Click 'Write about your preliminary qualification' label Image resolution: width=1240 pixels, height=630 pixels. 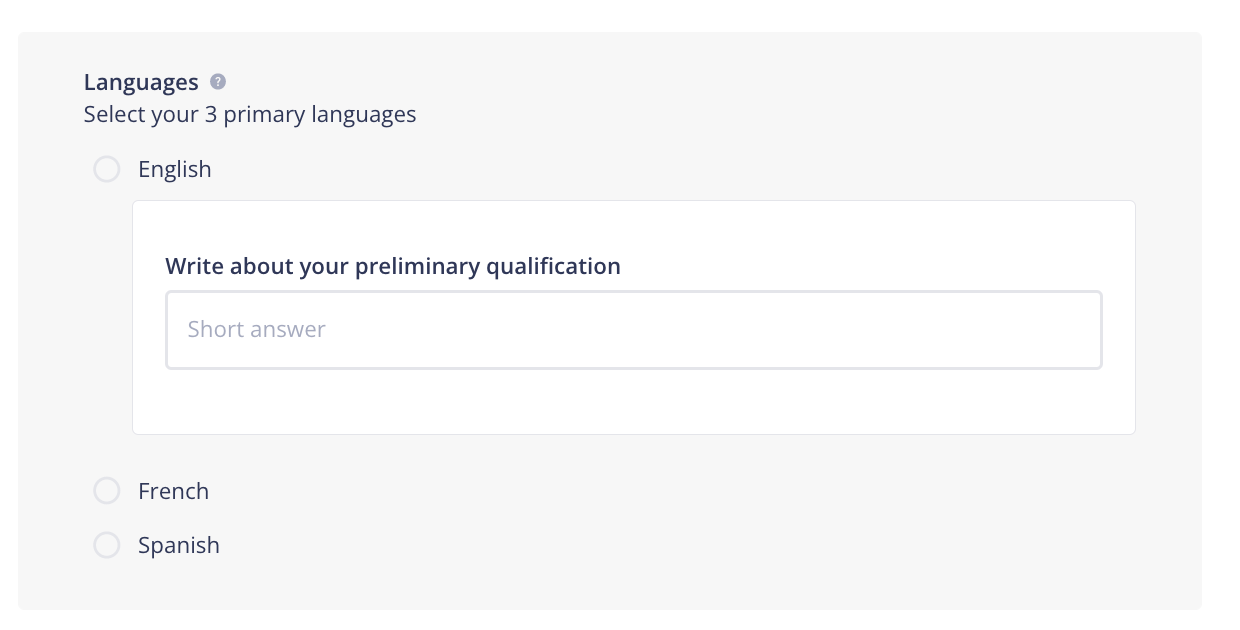[393, 266]
